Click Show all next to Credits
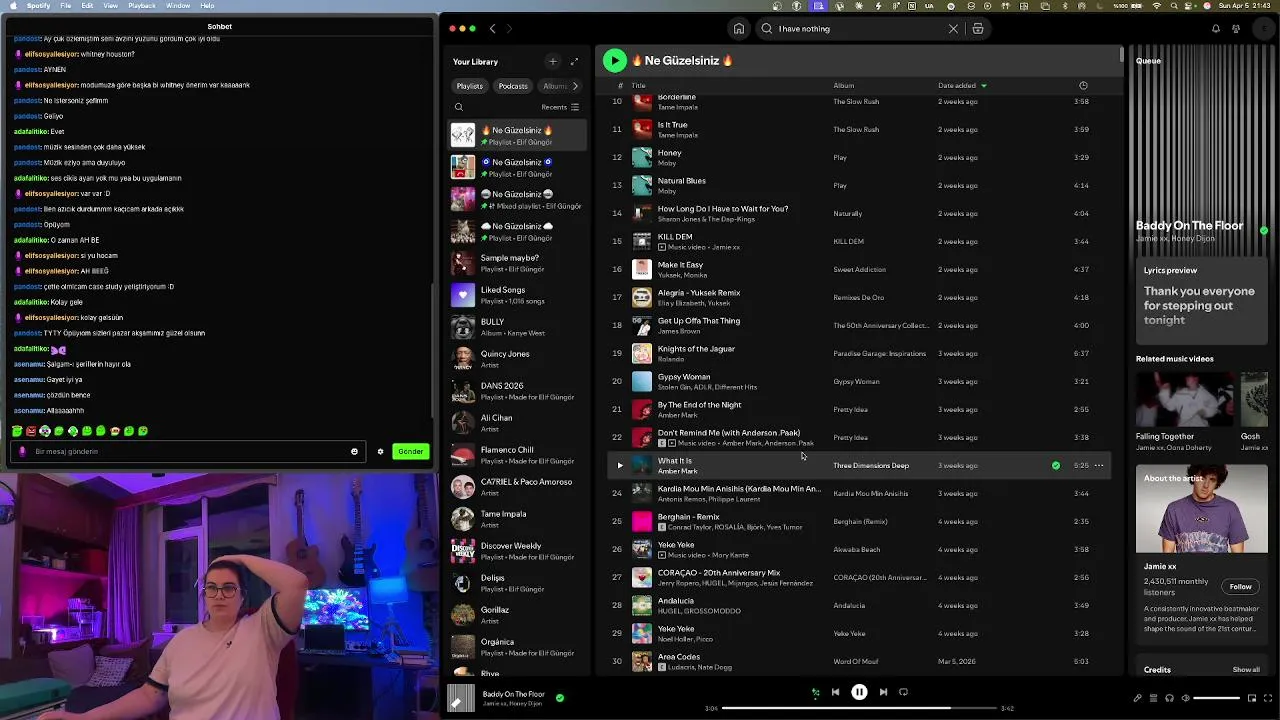 pos(1246,670)
